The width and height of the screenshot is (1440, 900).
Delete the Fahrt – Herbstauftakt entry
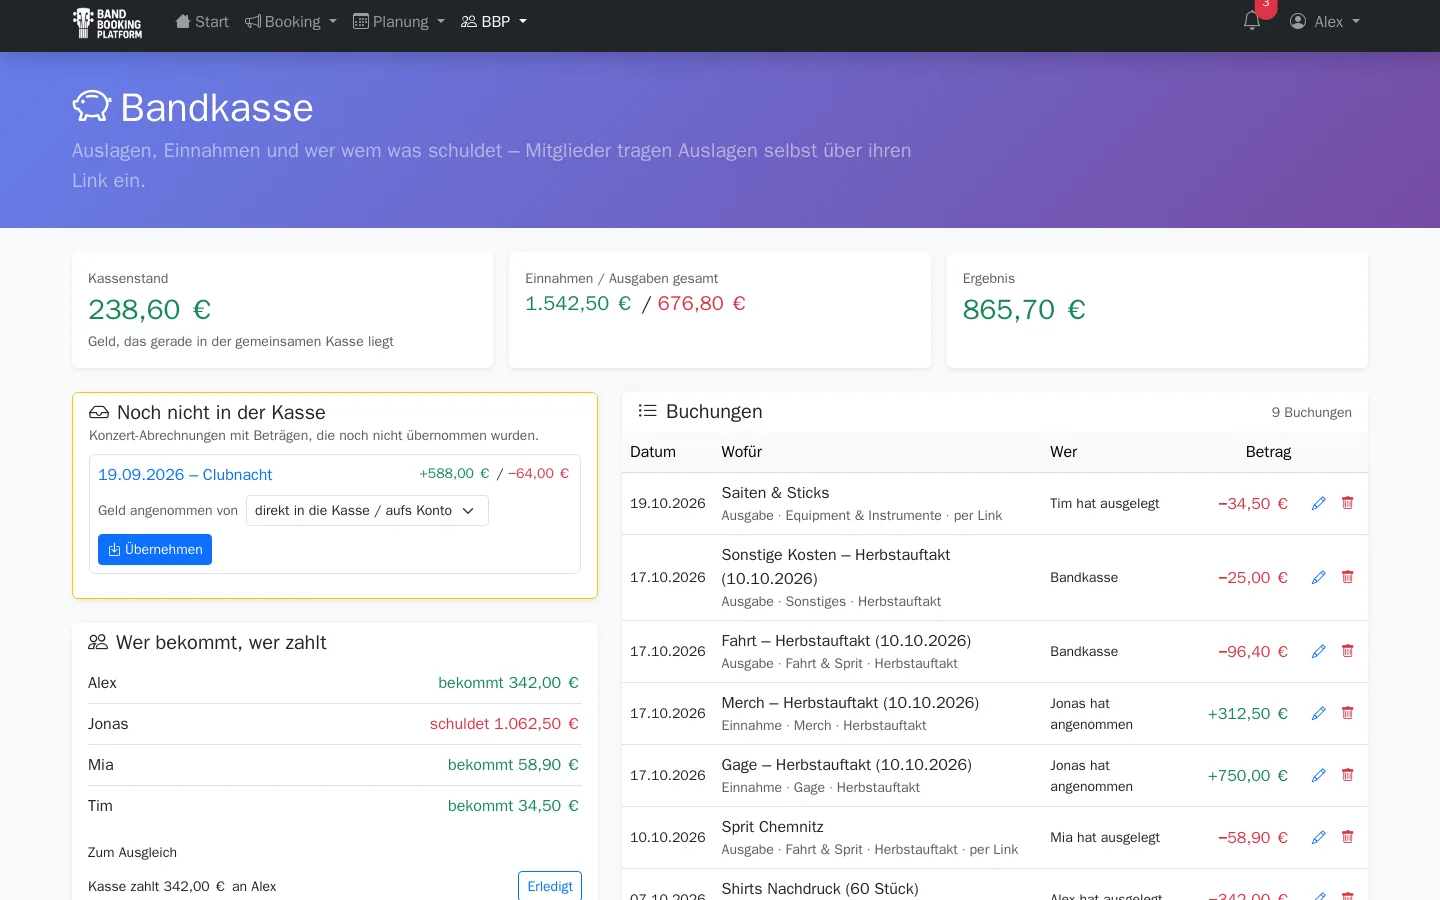point(1347,651)
